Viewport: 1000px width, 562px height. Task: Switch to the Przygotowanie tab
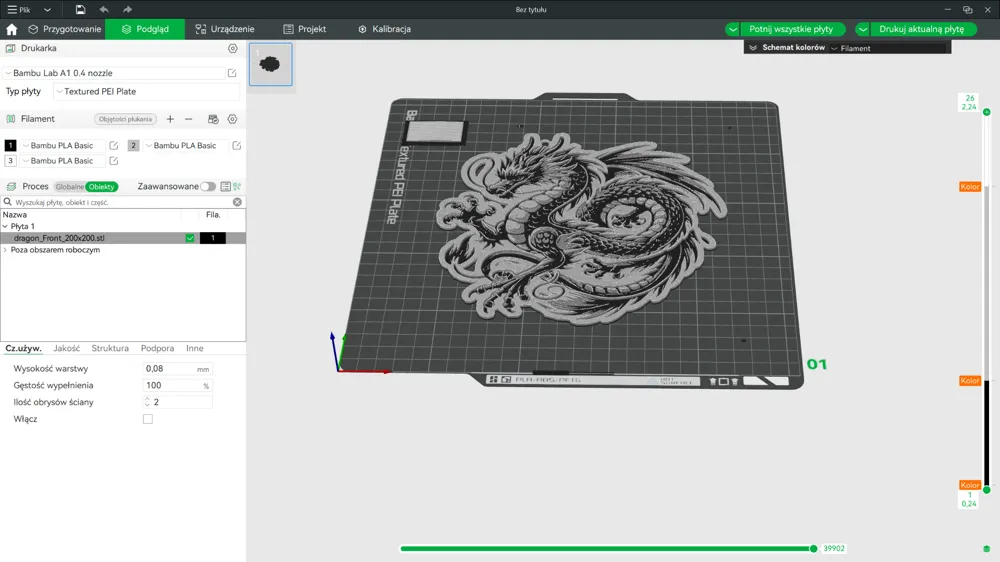click(64, 29)
